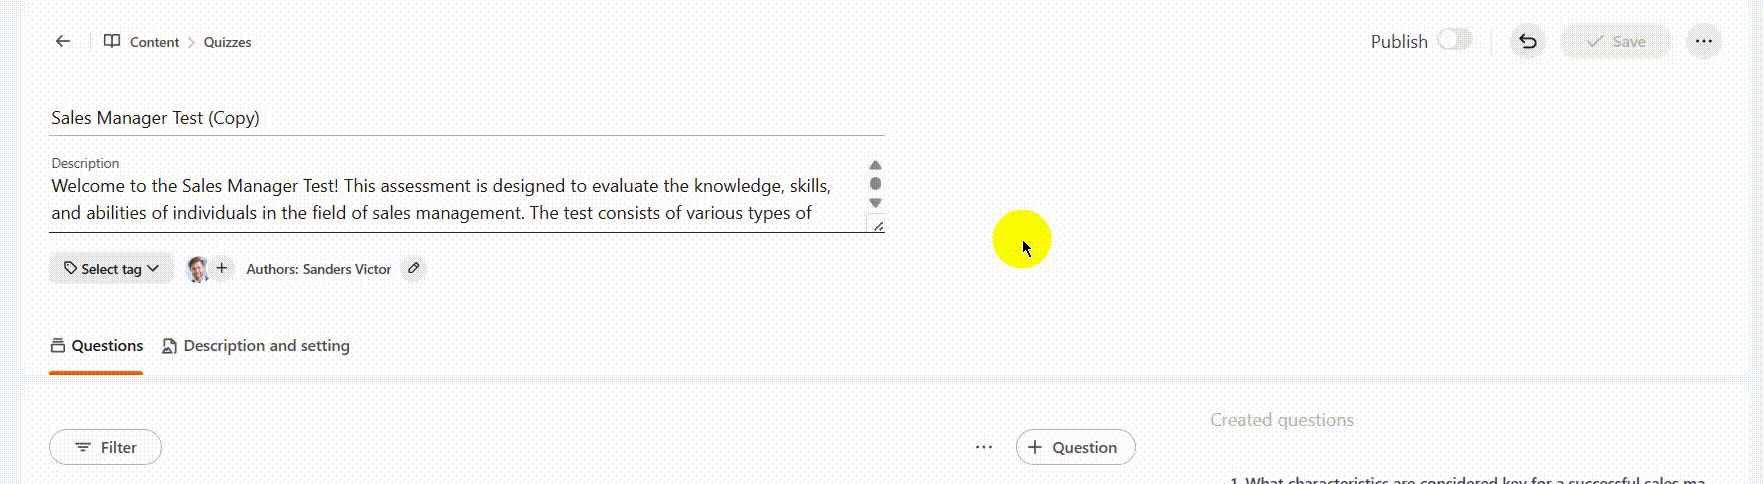Click the Save button
1764x484 pixels.
click(x=1616, y=42)
